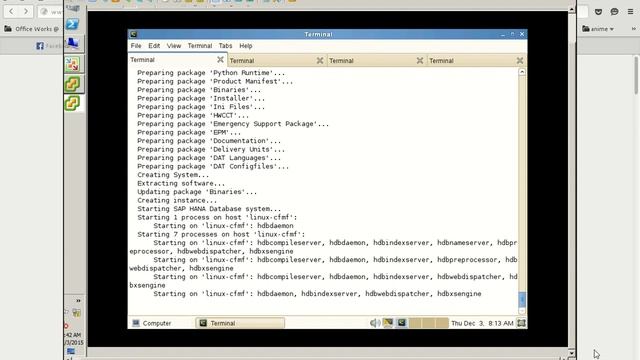Open the volume control in guest panel
The height and width of the screenshot is (360, 640).
(375, 323)
